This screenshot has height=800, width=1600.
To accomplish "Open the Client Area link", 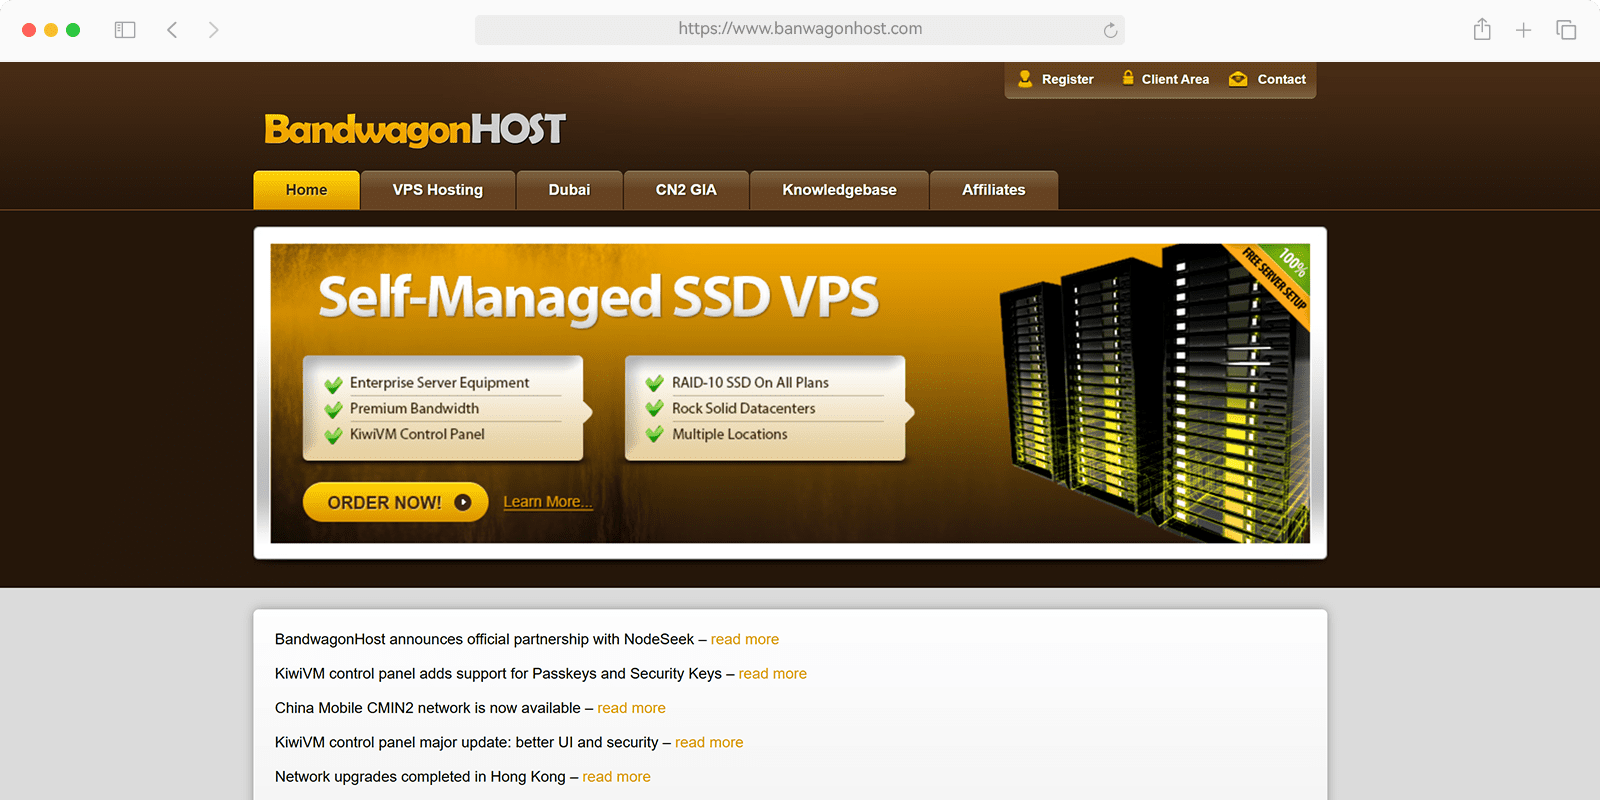I will click(x=1165, y=79).
